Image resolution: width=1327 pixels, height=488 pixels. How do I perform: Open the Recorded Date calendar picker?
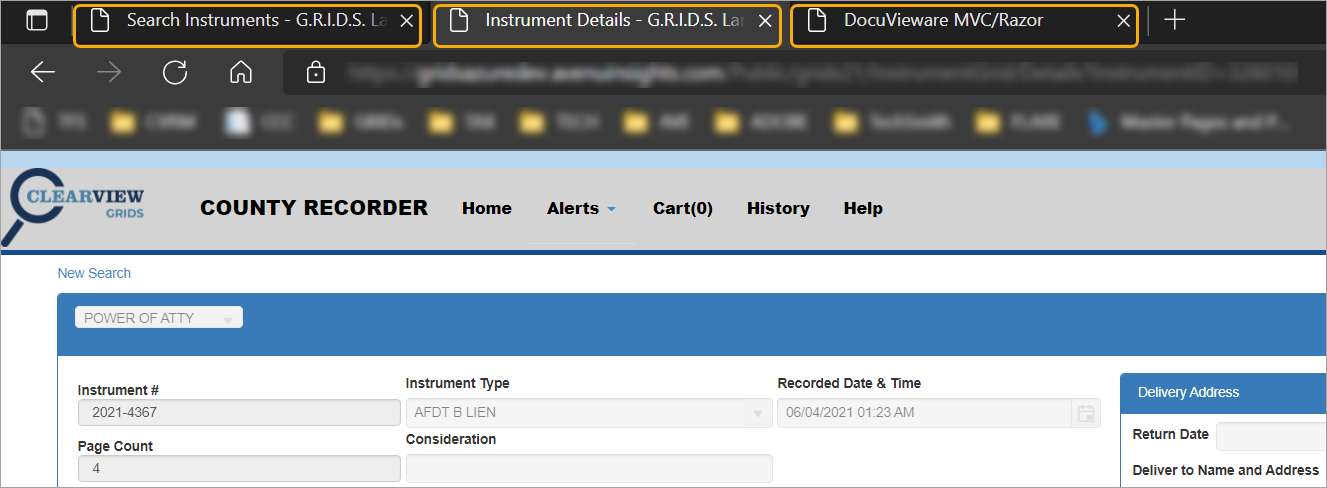(1085, 413)
